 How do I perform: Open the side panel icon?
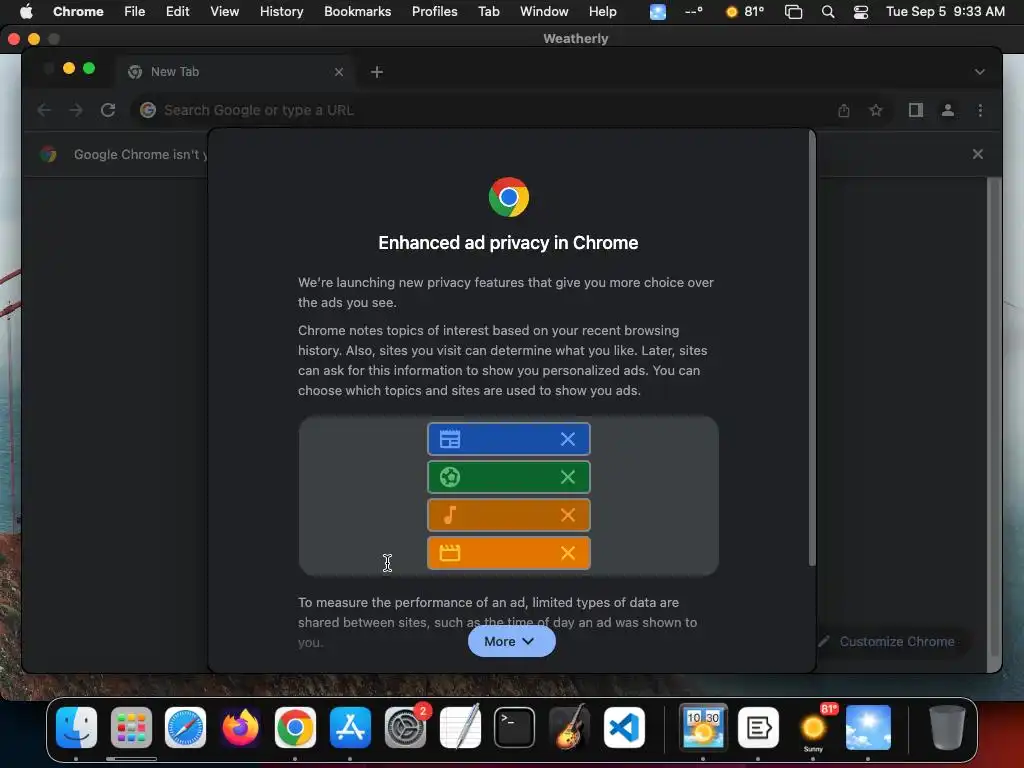(916, 110)
